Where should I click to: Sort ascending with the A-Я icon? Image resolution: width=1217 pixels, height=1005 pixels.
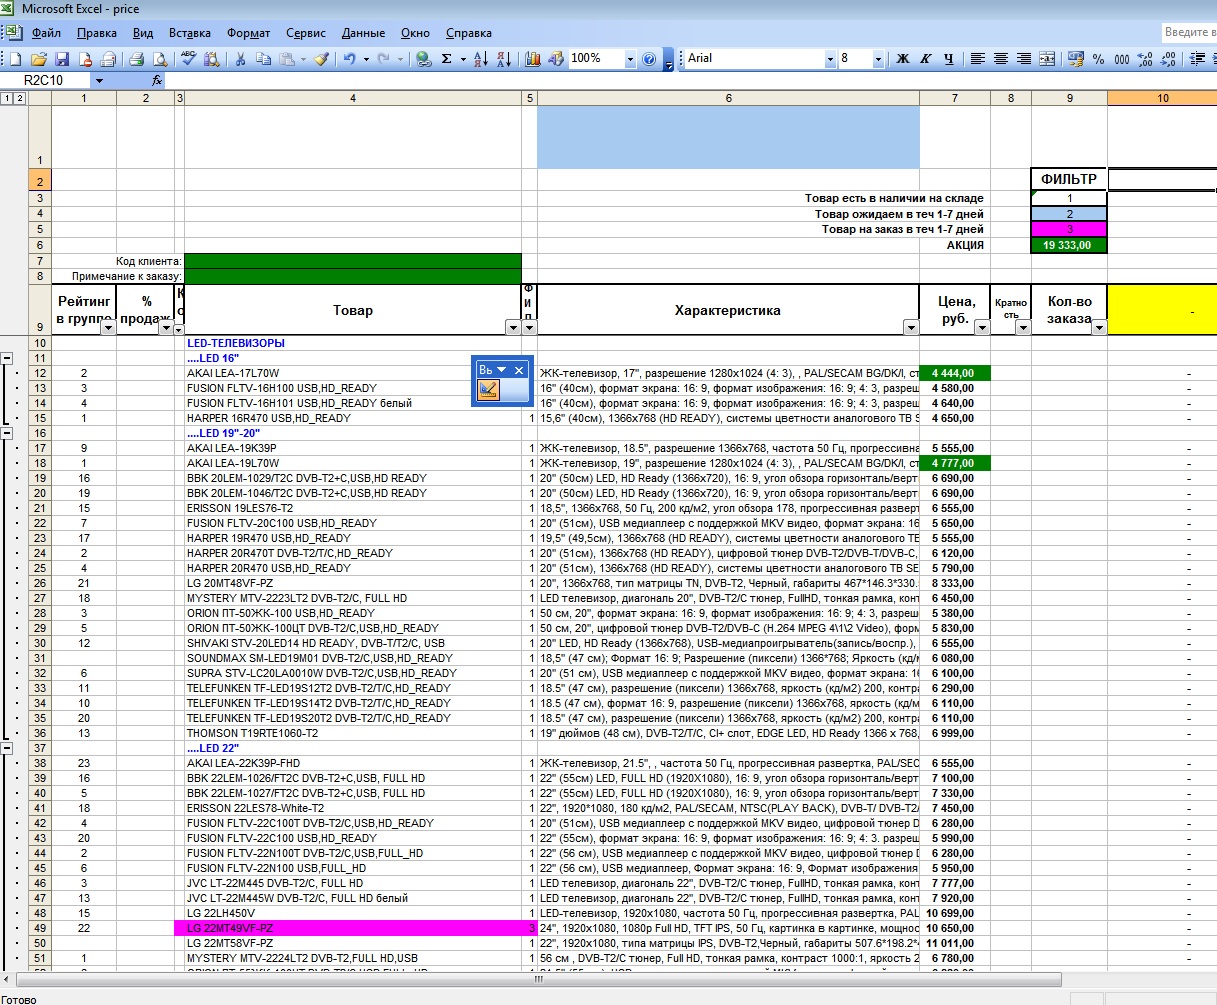(481, 59)
